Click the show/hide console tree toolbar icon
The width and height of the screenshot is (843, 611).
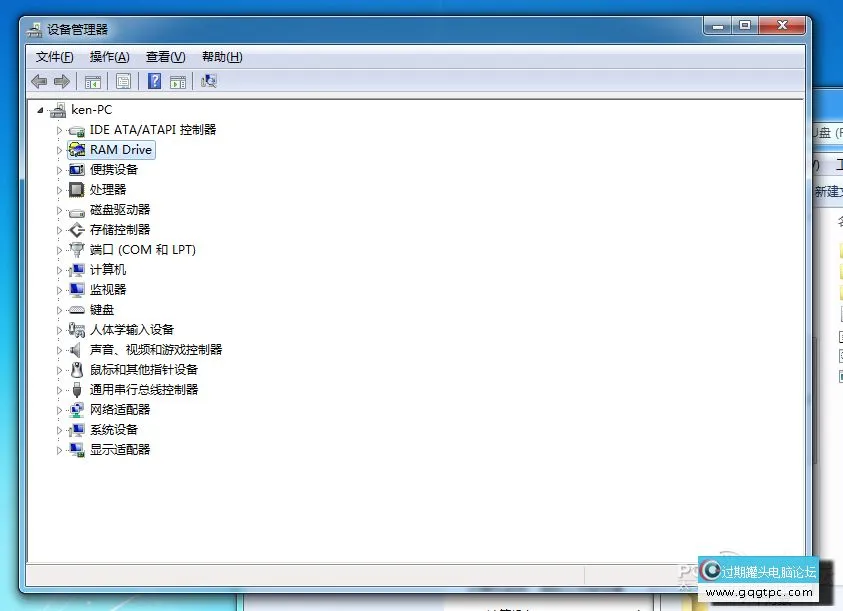pos(93,82)
